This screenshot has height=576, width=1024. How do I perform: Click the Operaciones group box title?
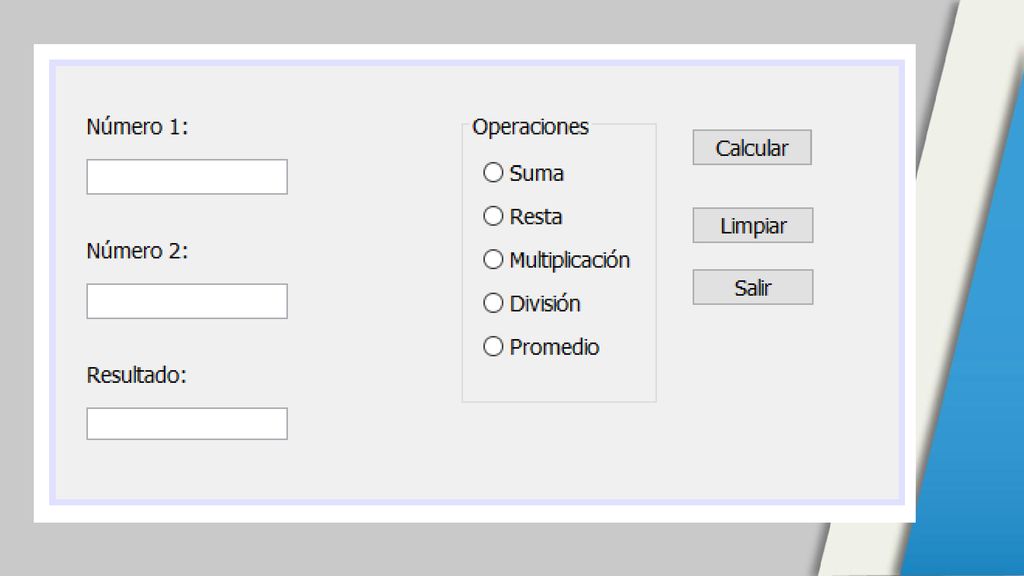530,127
